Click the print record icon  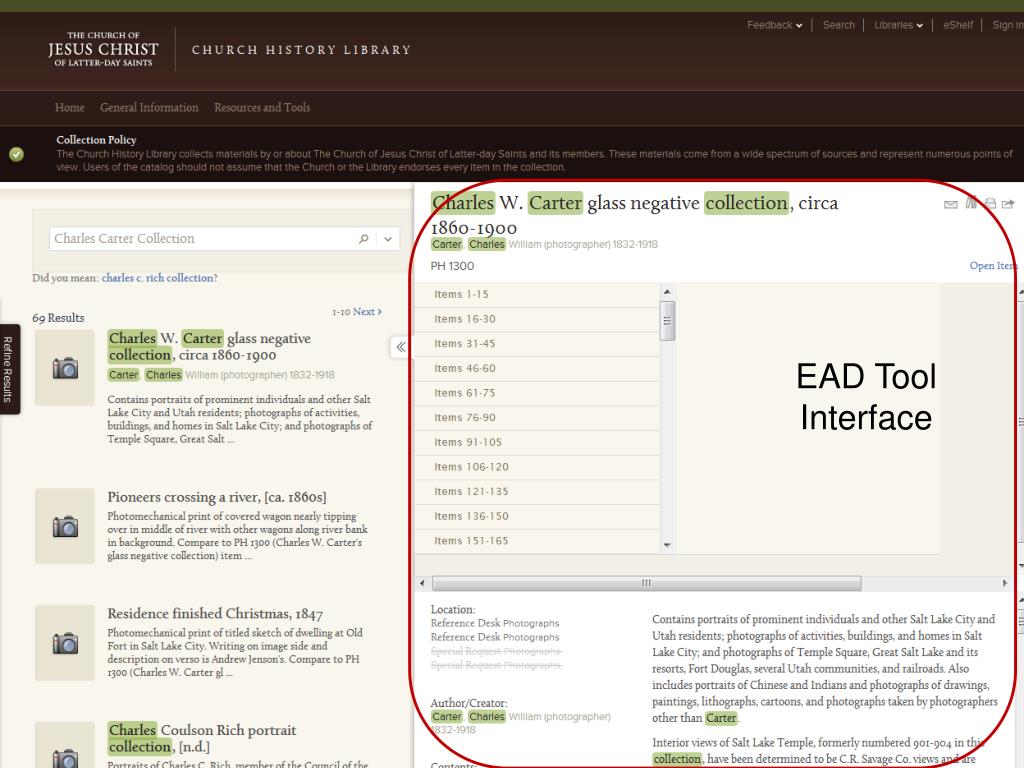(990, 203)
